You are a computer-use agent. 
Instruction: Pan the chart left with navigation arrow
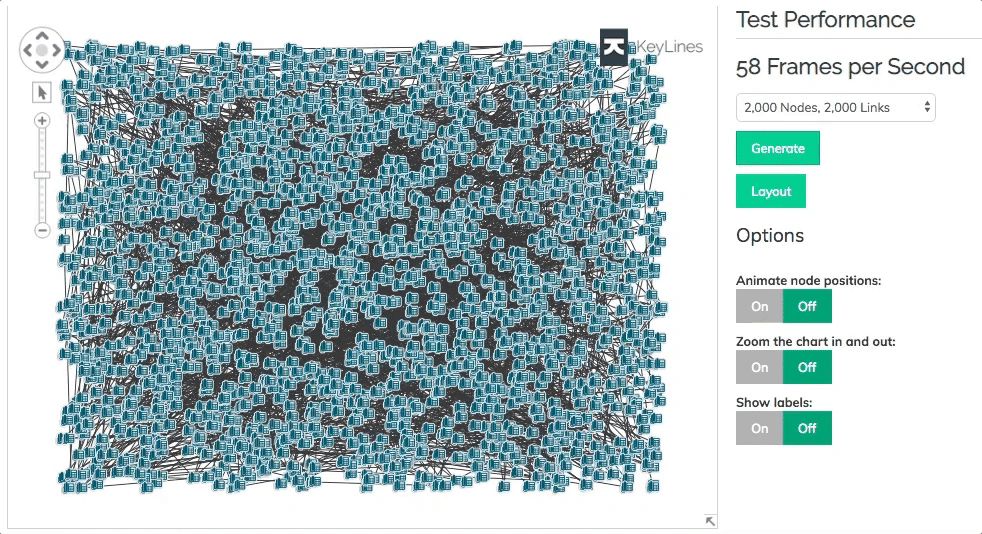click(x=28, y=50)
